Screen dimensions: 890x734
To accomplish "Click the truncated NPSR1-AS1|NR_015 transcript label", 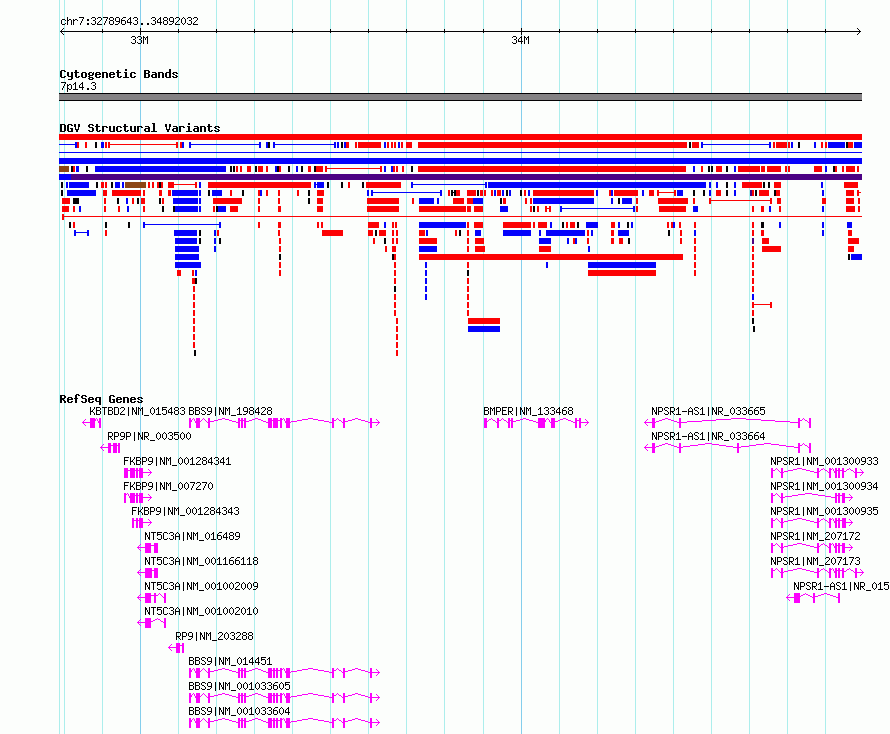I will pos(841,586).
